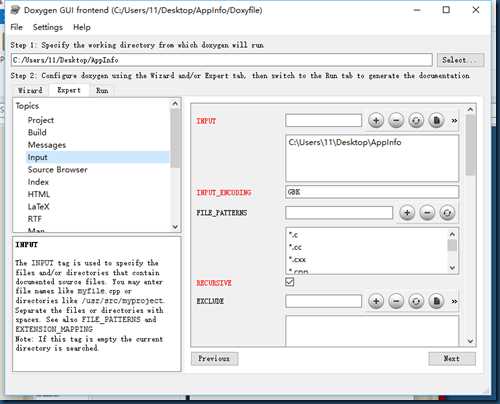The height and width of the screenshot is (404, 500).
Task: Click the INPUT_ENCODING red option label
Action: 224,193
